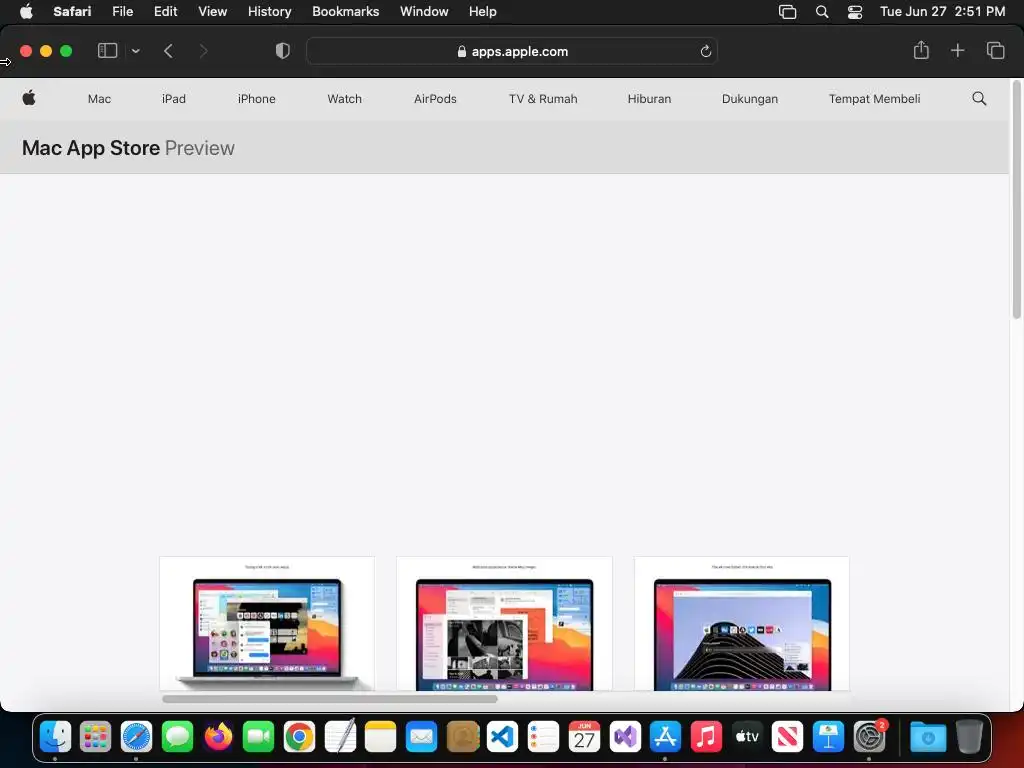This screenshot has height=768, width=1024.
Task: Open System Settings from the Dock
Action: 869,737
